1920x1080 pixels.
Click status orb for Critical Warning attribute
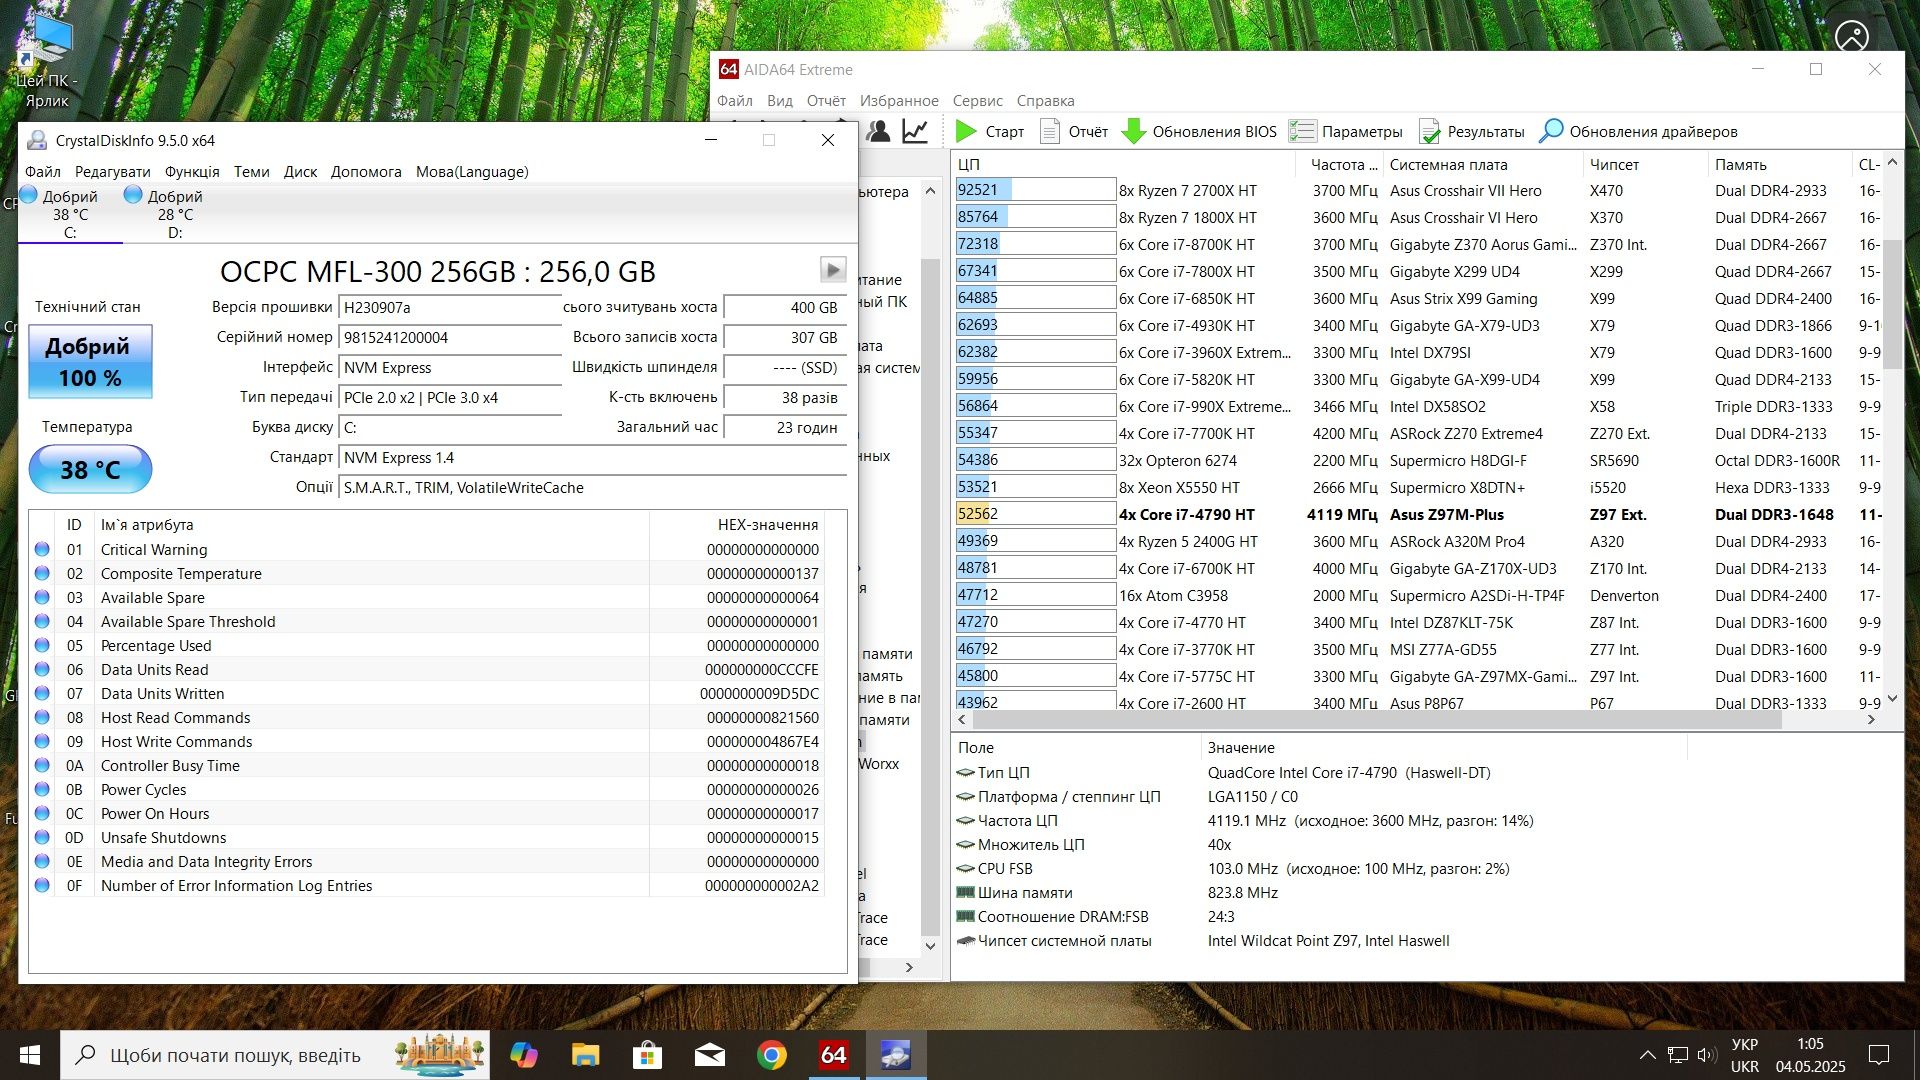pyautogui.click(x=42, y=549)
